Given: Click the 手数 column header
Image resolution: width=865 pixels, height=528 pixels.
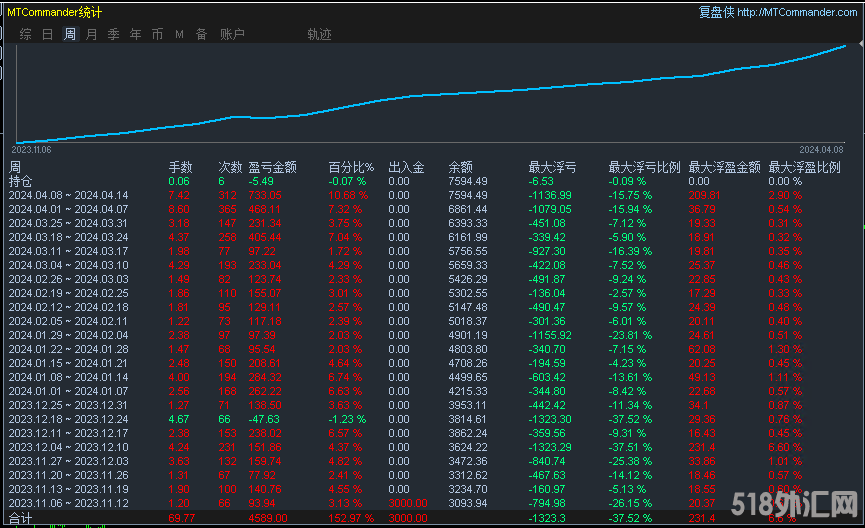Looking at the screenshot, I should (180, 167).
